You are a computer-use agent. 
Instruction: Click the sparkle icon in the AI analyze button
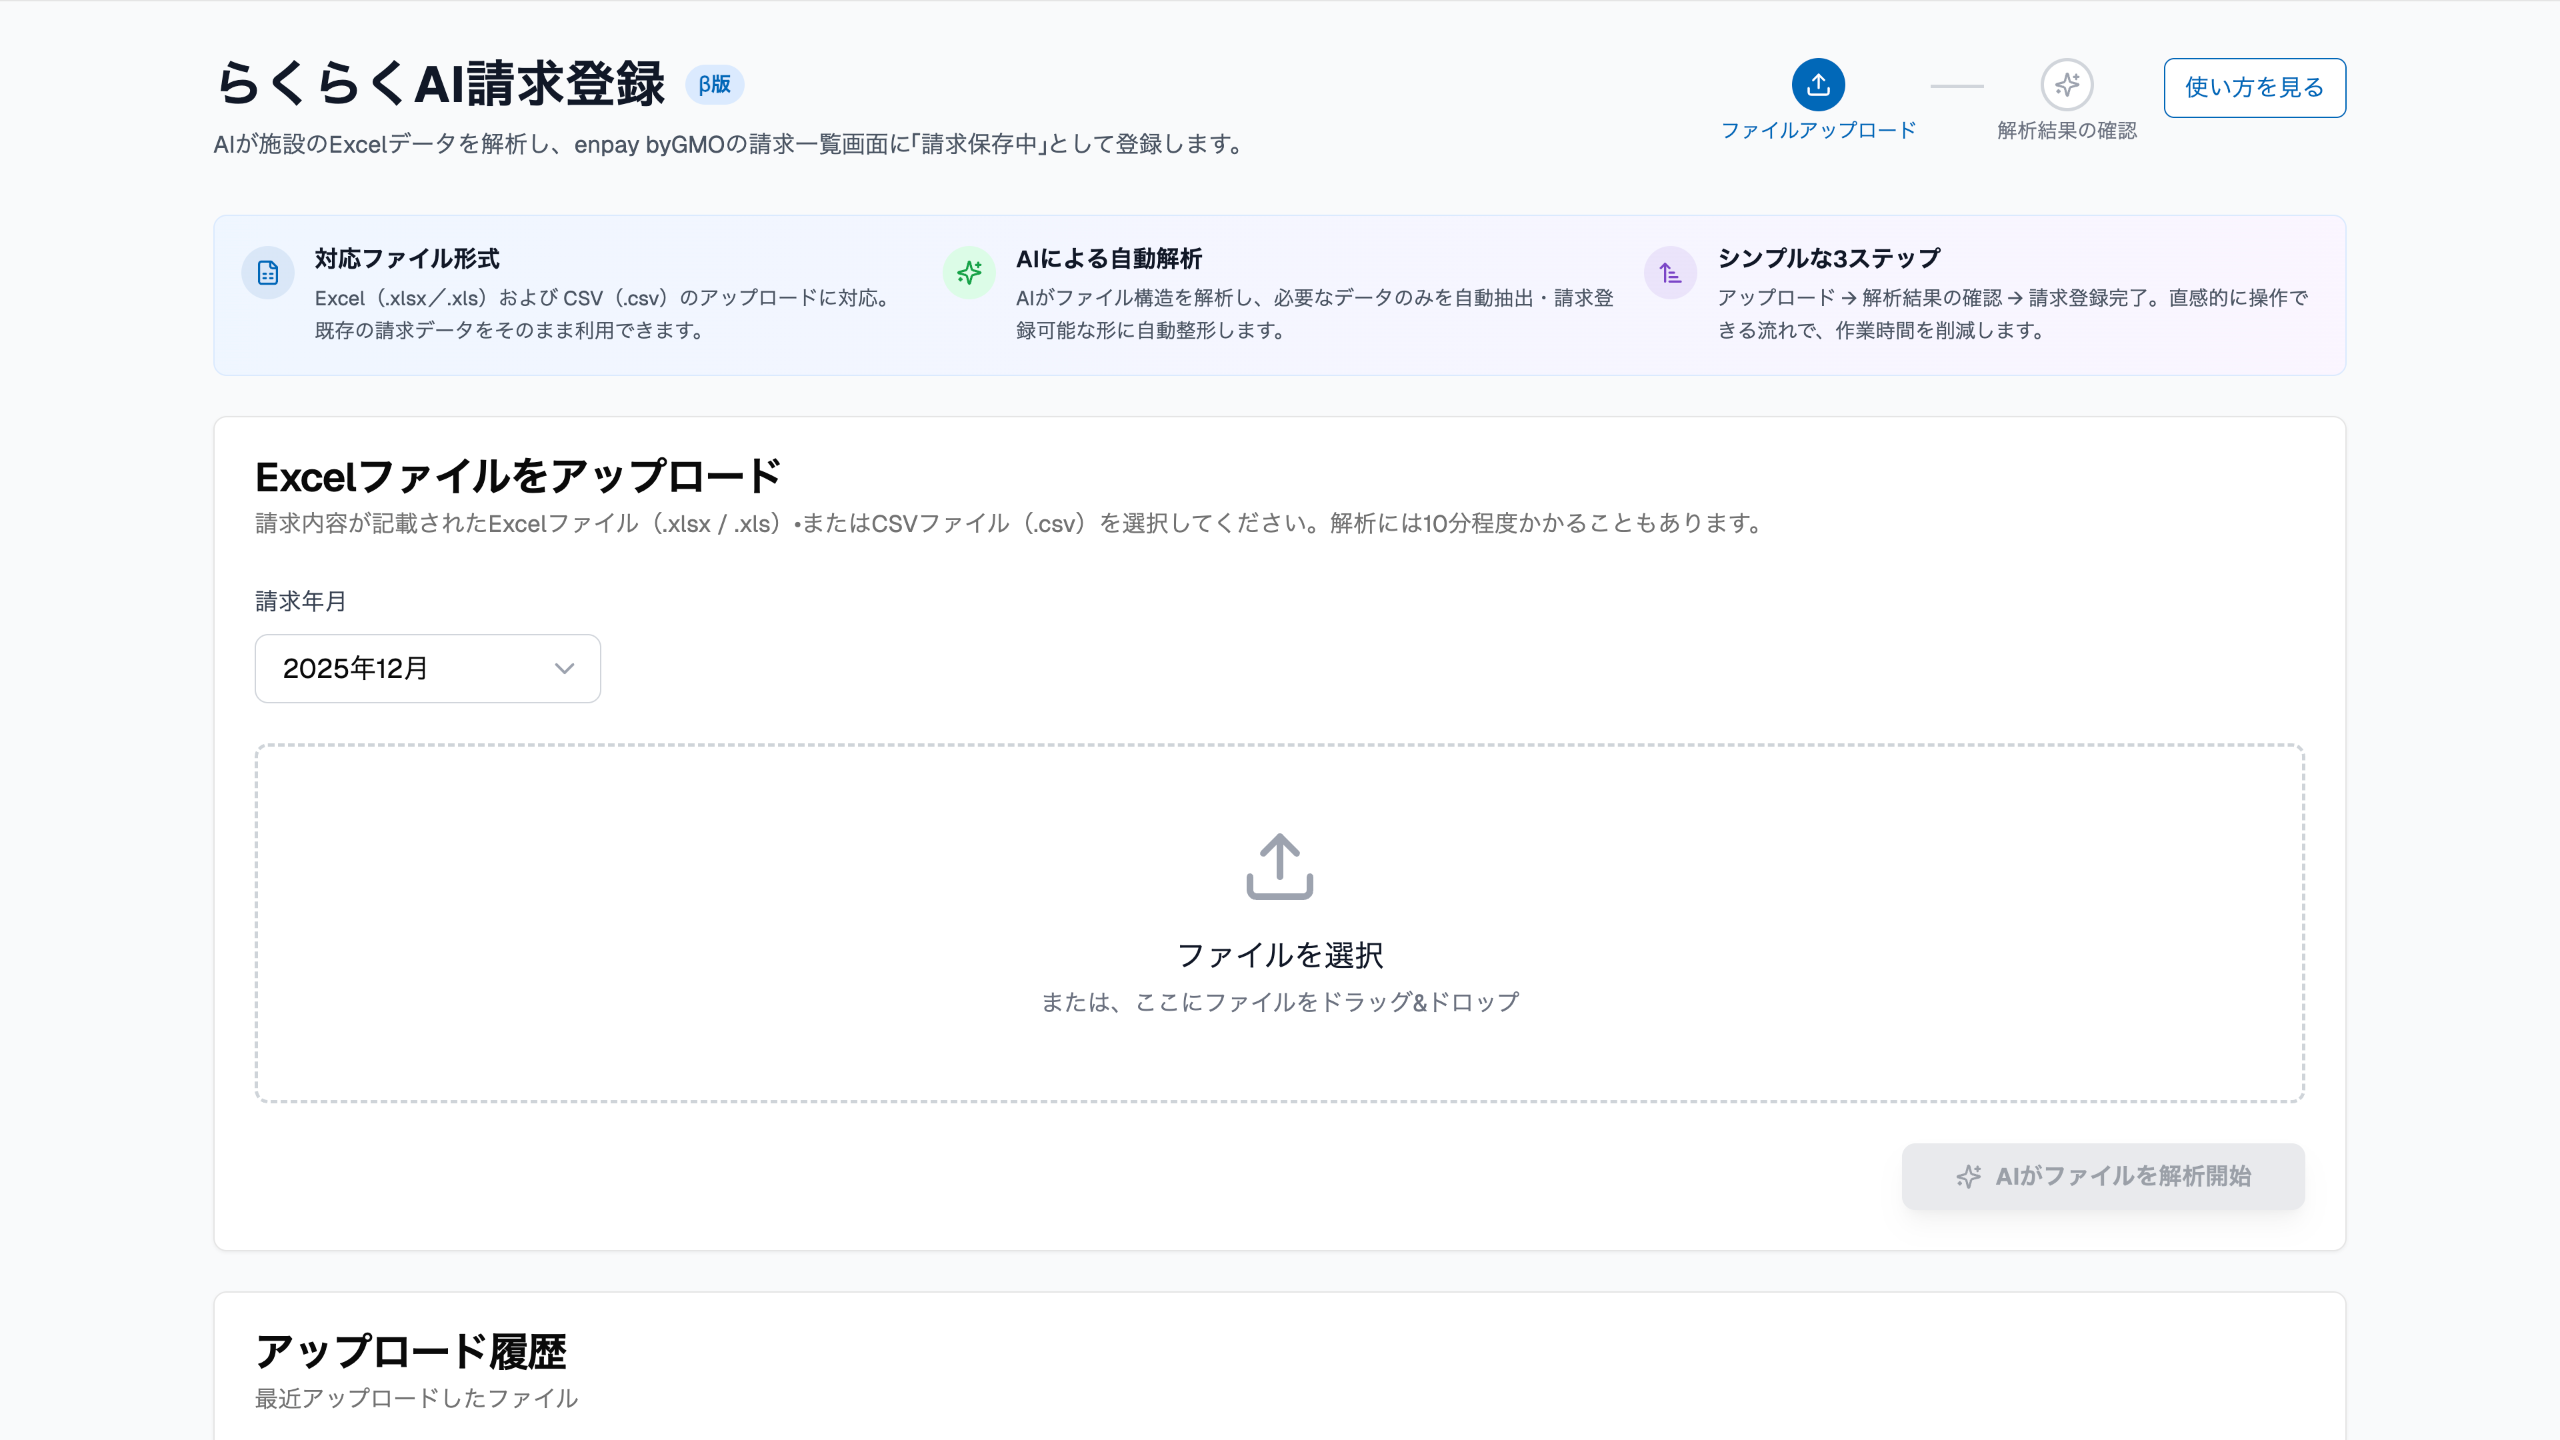(x=1968, y=1176)
